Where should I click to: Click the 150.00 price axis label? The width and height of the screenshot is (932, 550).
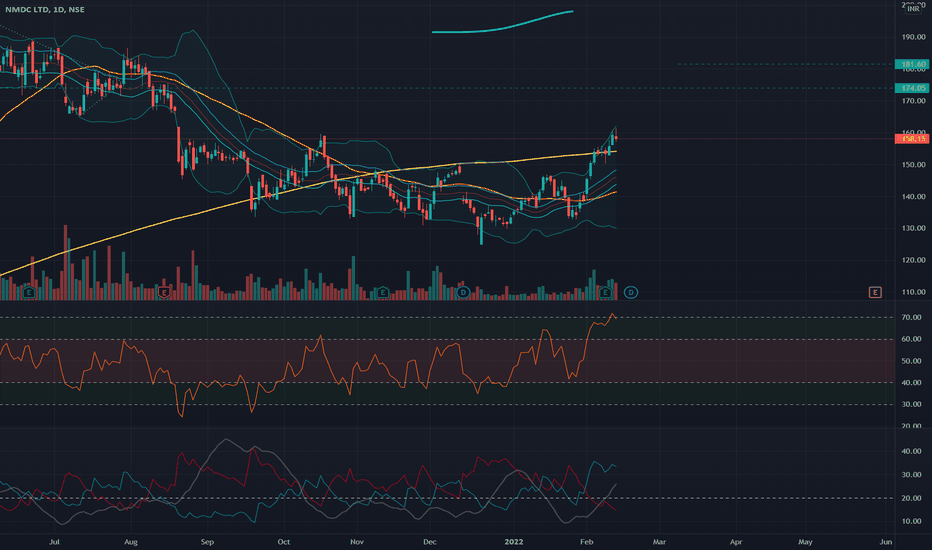click(913, 165)
